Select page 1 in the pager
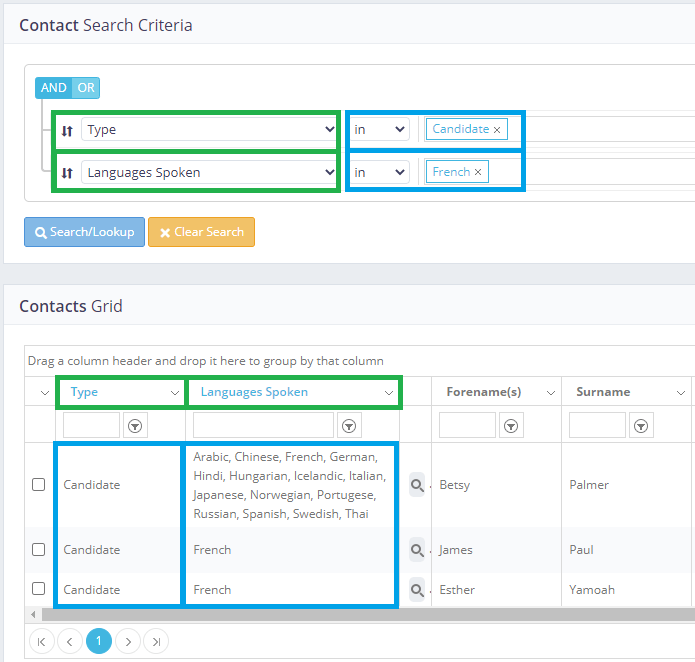695x662 pixels. pos(99,641)
